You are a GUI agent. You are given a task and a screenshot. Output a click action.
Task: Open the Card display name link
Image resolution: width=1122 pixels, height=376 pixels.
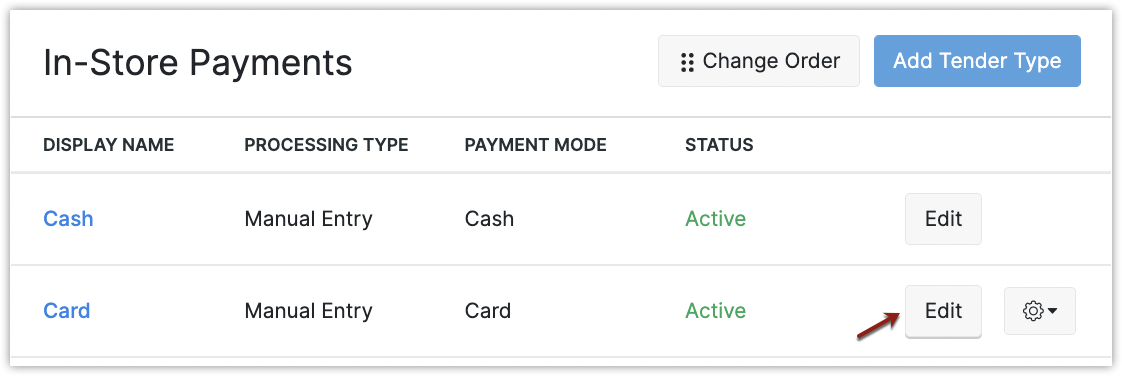coord(67,311)
